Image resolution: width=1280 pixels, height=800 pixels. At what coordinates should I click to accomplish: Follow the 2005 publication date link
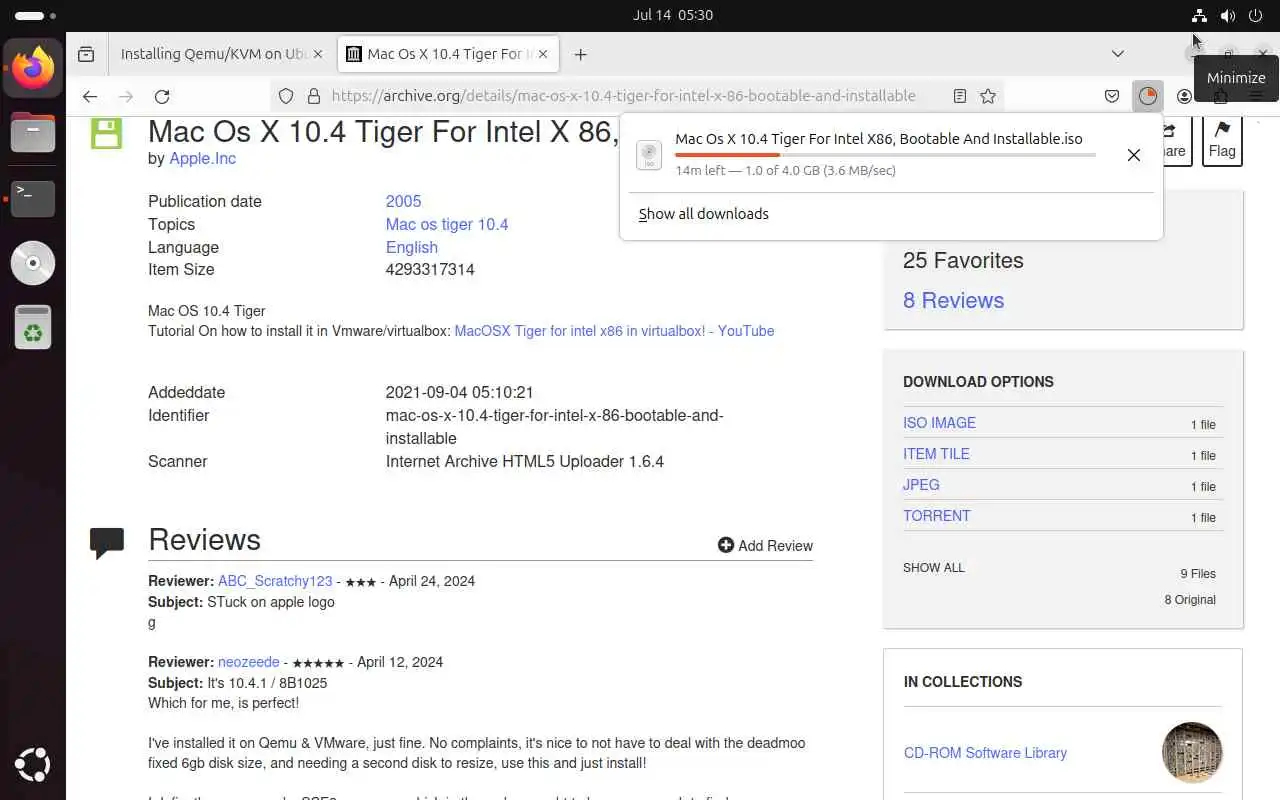coord(403,201)
